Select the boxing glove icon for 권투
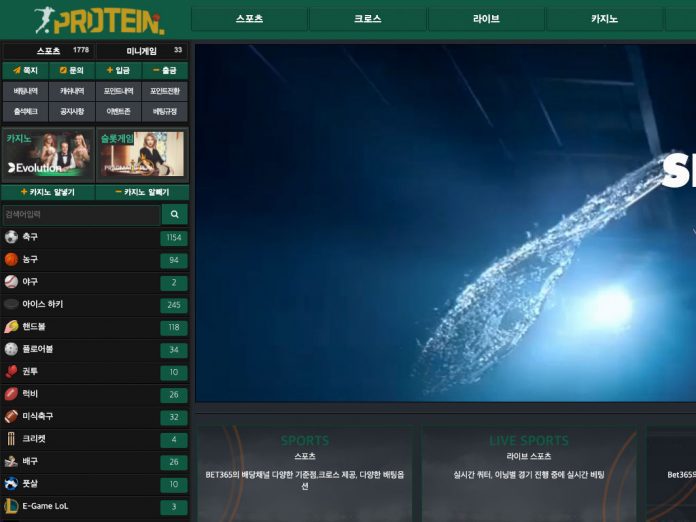This screenshot has width=696, height=522. [11, 372]
